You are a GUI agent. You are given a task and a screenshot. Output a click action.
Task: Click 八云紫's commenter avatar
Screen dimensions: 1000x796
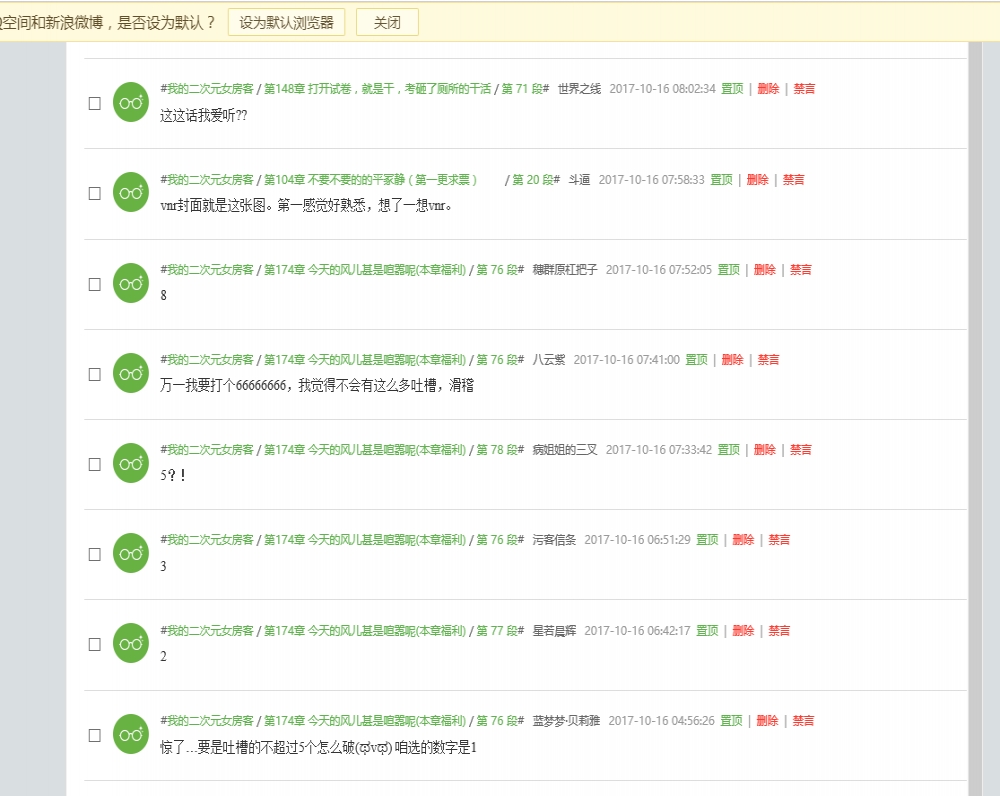click(130, 373)
